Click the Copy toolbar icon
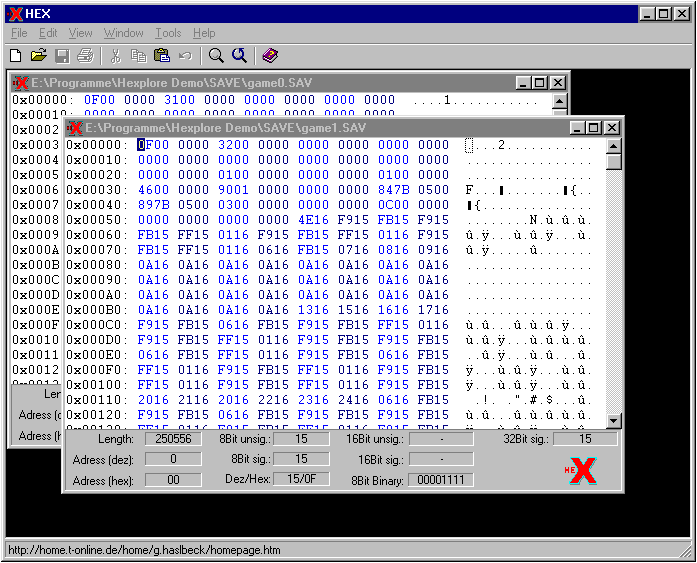Image resolution: width=697 pixels, height=563 pixels. click(139, 56)
